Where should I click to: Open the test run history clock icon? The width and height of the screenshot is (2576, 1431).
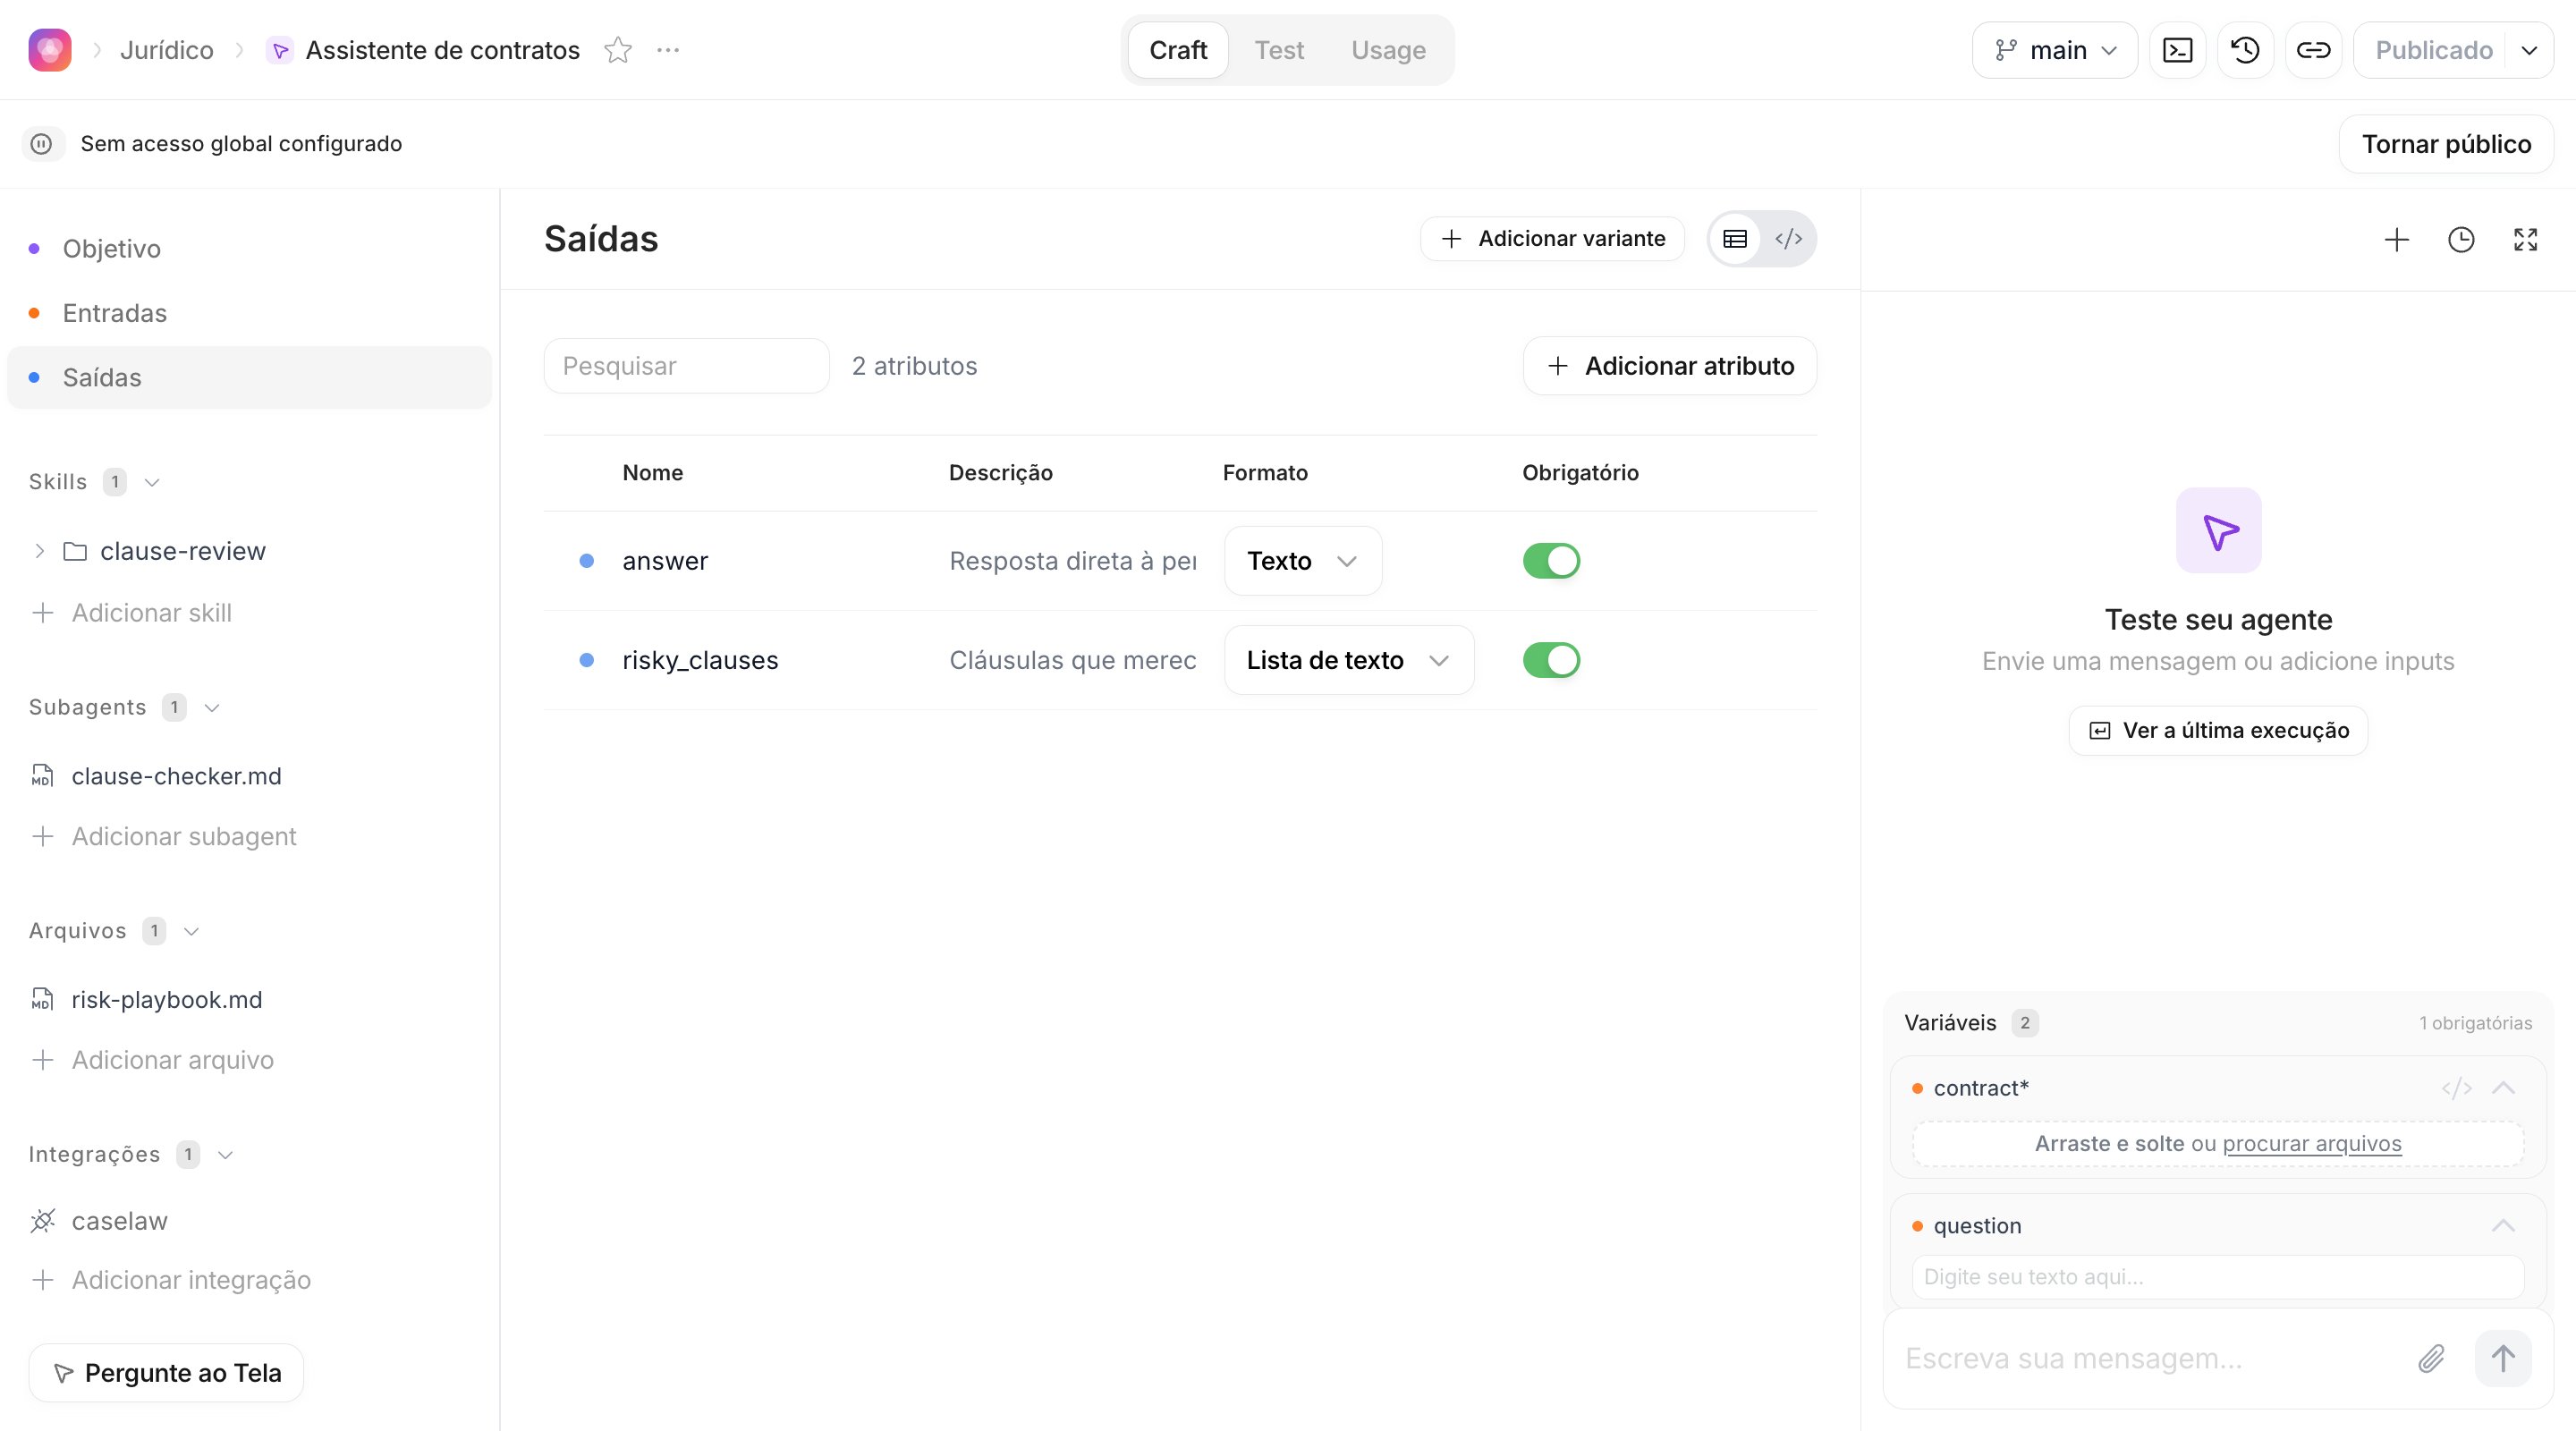tap(2461, 240)
